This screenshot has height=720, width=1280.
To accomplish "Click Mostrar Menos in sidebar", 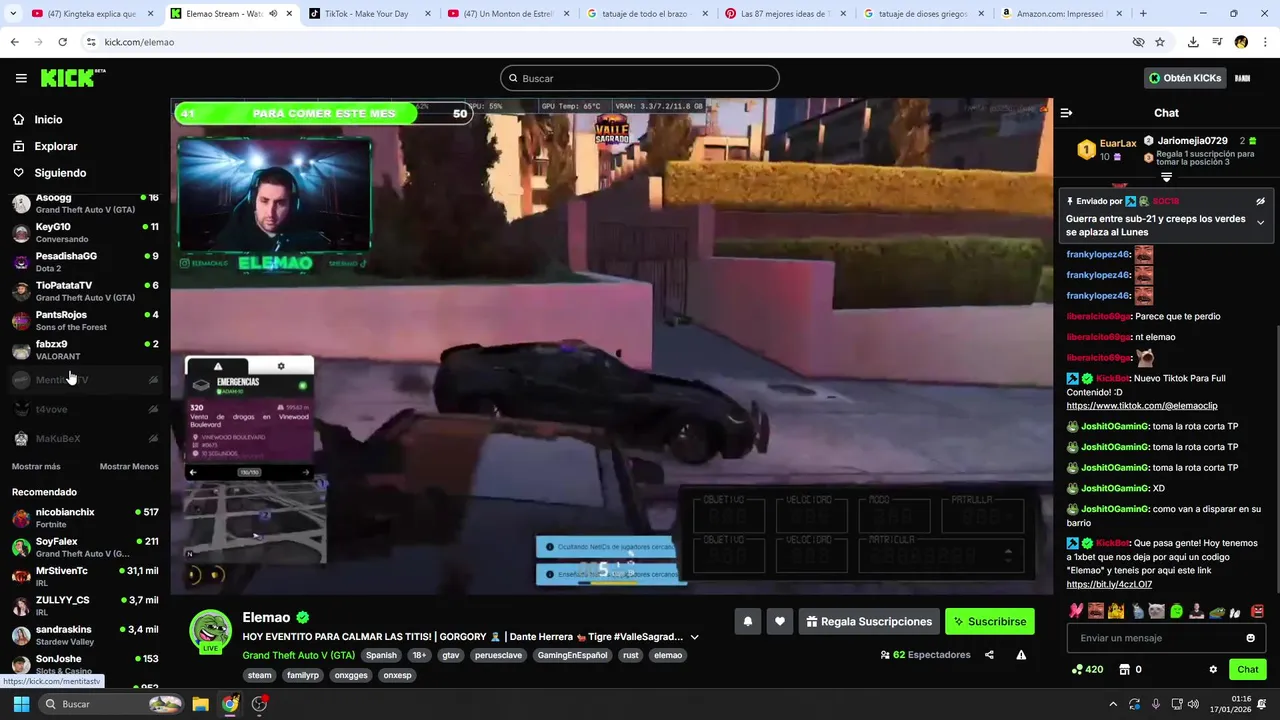I will click(x=129, y=466).
